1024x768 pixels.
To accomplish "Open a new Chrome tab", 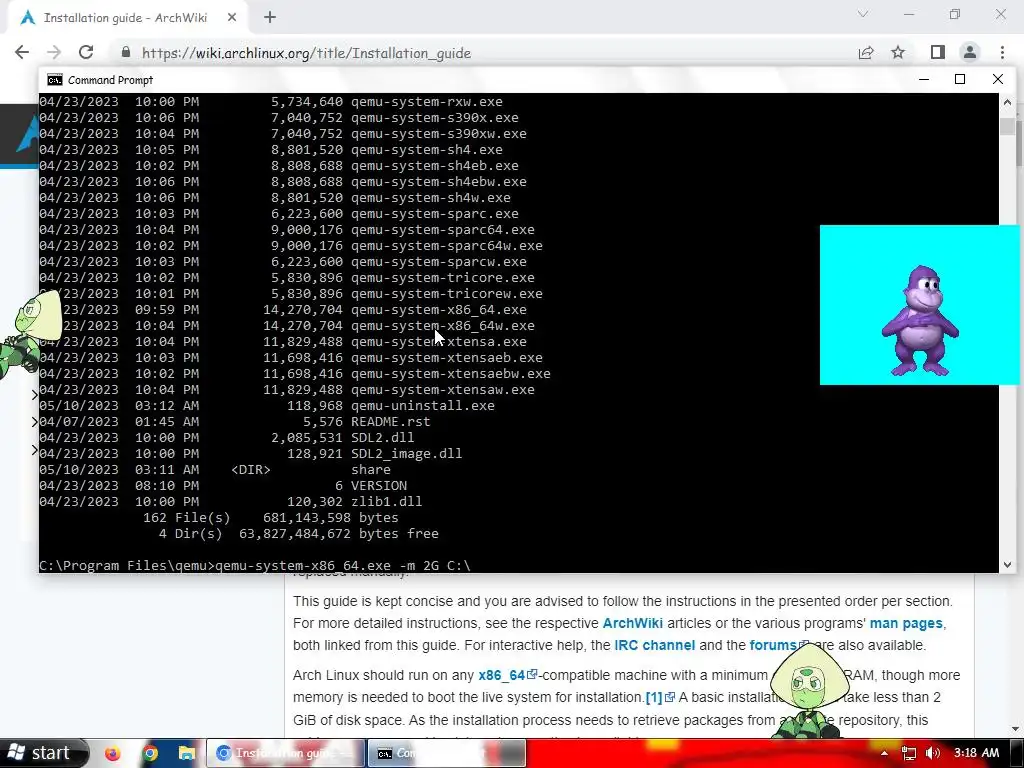I will click(x=270, y=18).
